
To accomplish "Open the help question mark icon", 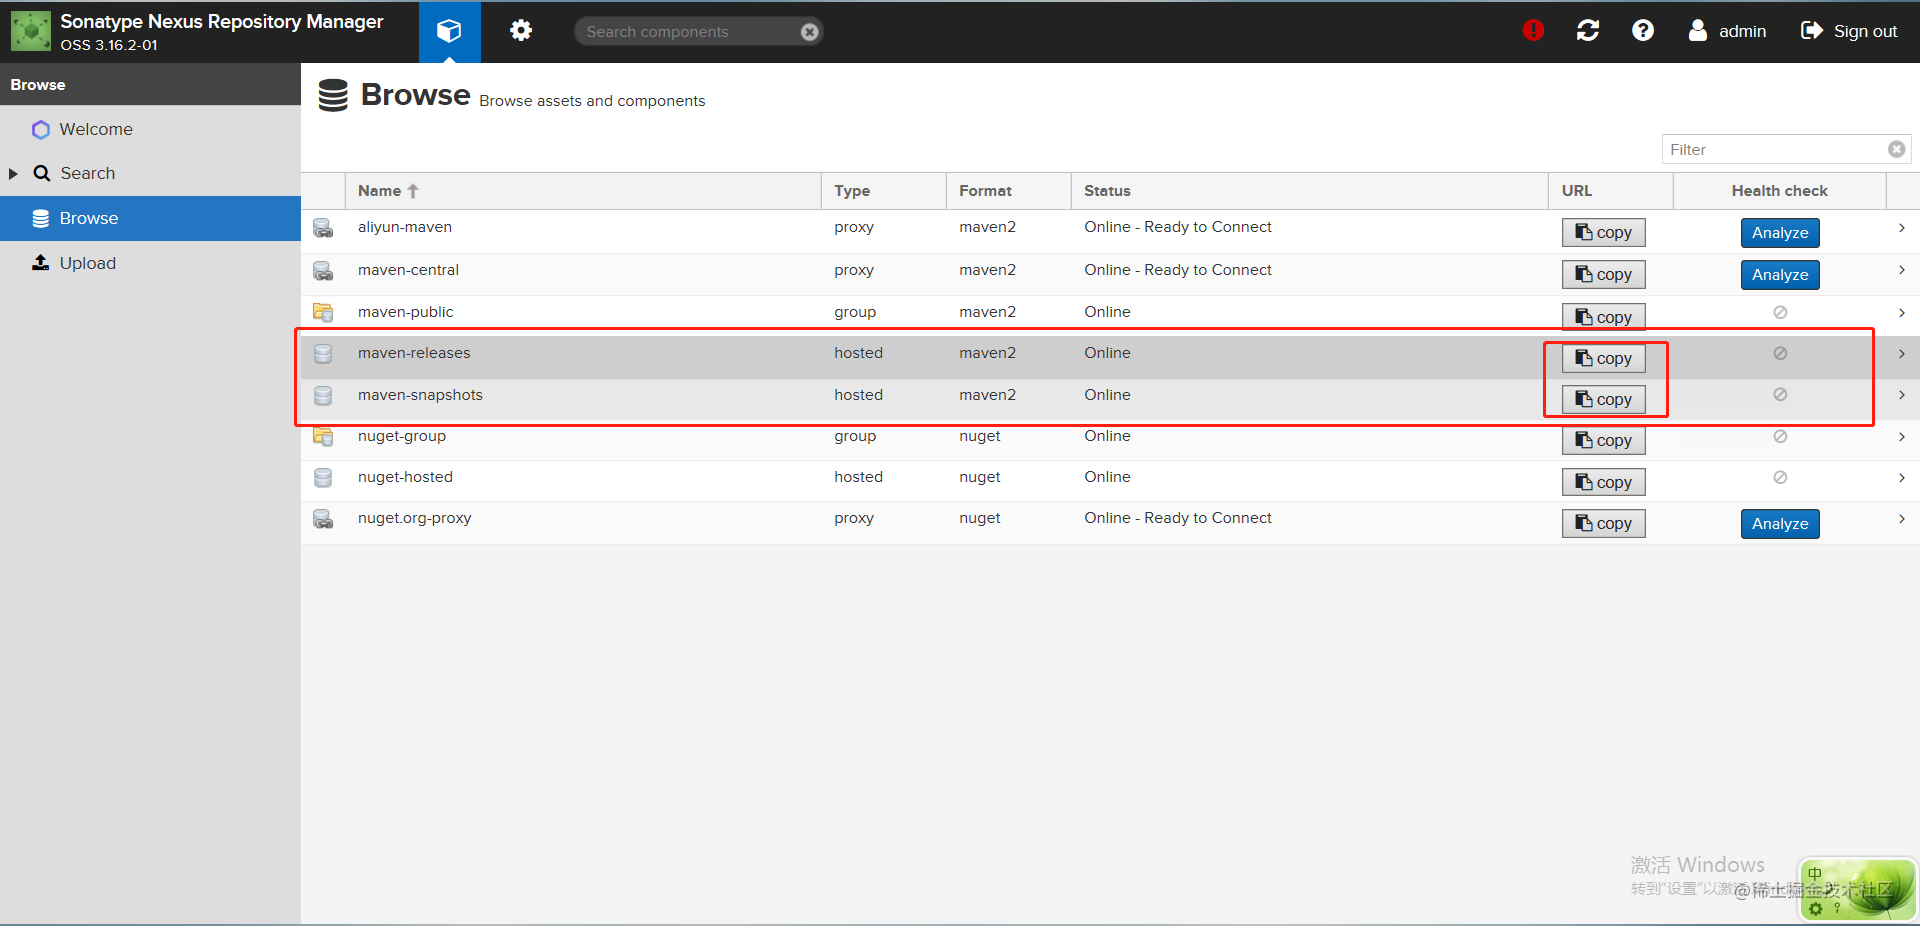I will pos(1643,31).
